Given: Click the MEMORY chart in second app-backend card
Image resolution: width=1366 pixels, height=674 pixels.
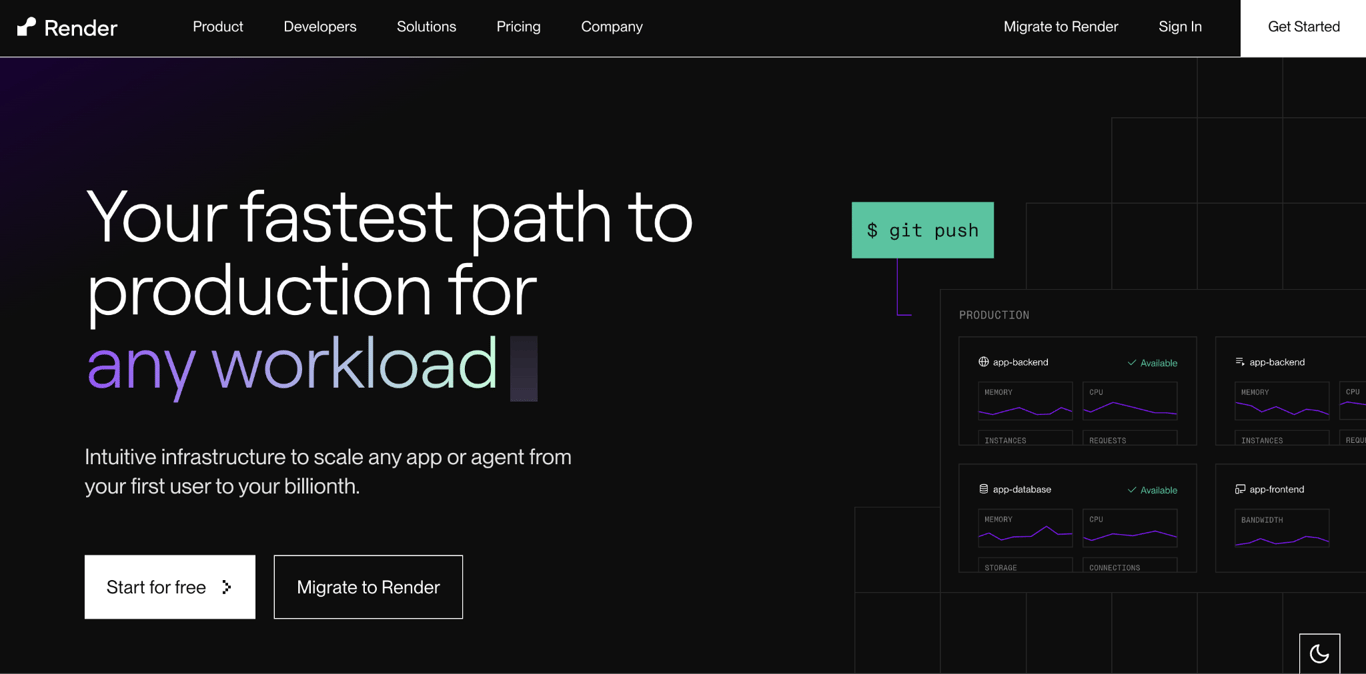Looking at the screenshot, I should pos(1282,401).
